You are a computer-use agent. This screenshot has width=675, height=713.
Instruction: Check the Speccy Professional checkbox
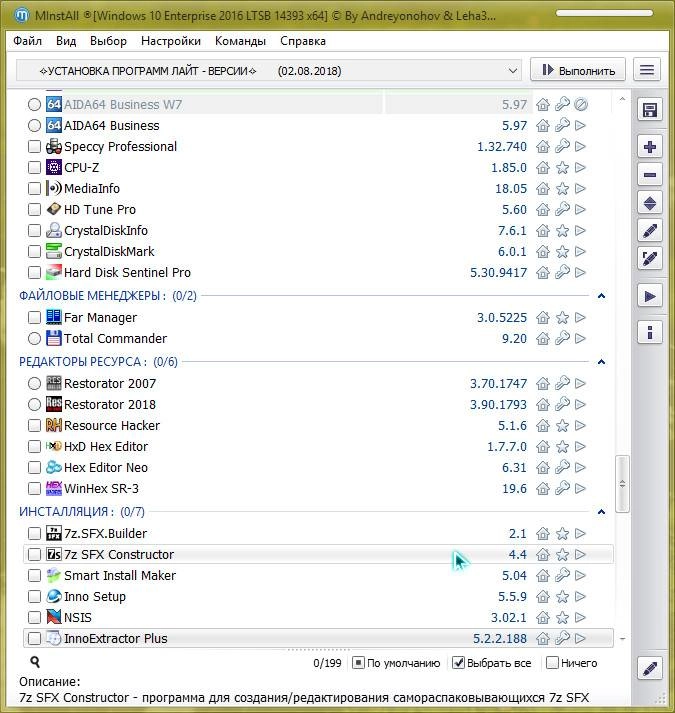34,146
